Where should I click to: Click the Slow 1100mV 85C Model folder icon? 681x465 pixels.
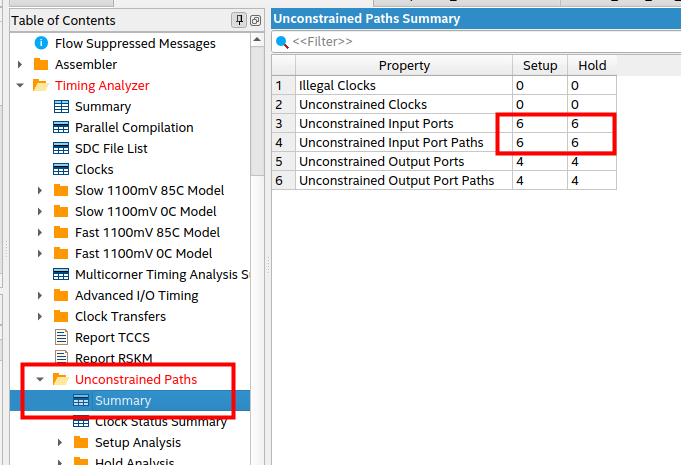(61, 190)
